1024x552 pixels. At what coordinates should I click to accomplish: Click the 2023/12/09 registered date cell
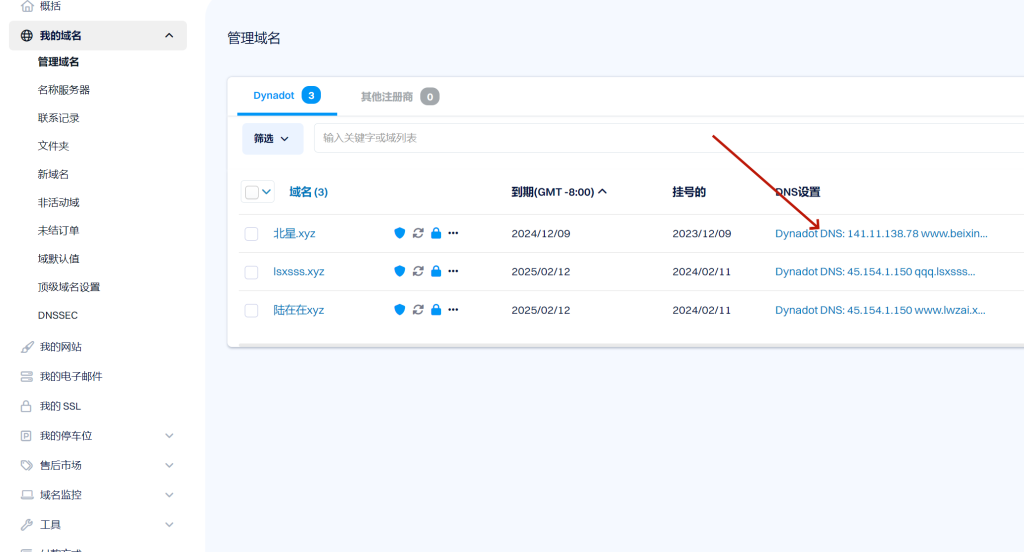[701, 233]
